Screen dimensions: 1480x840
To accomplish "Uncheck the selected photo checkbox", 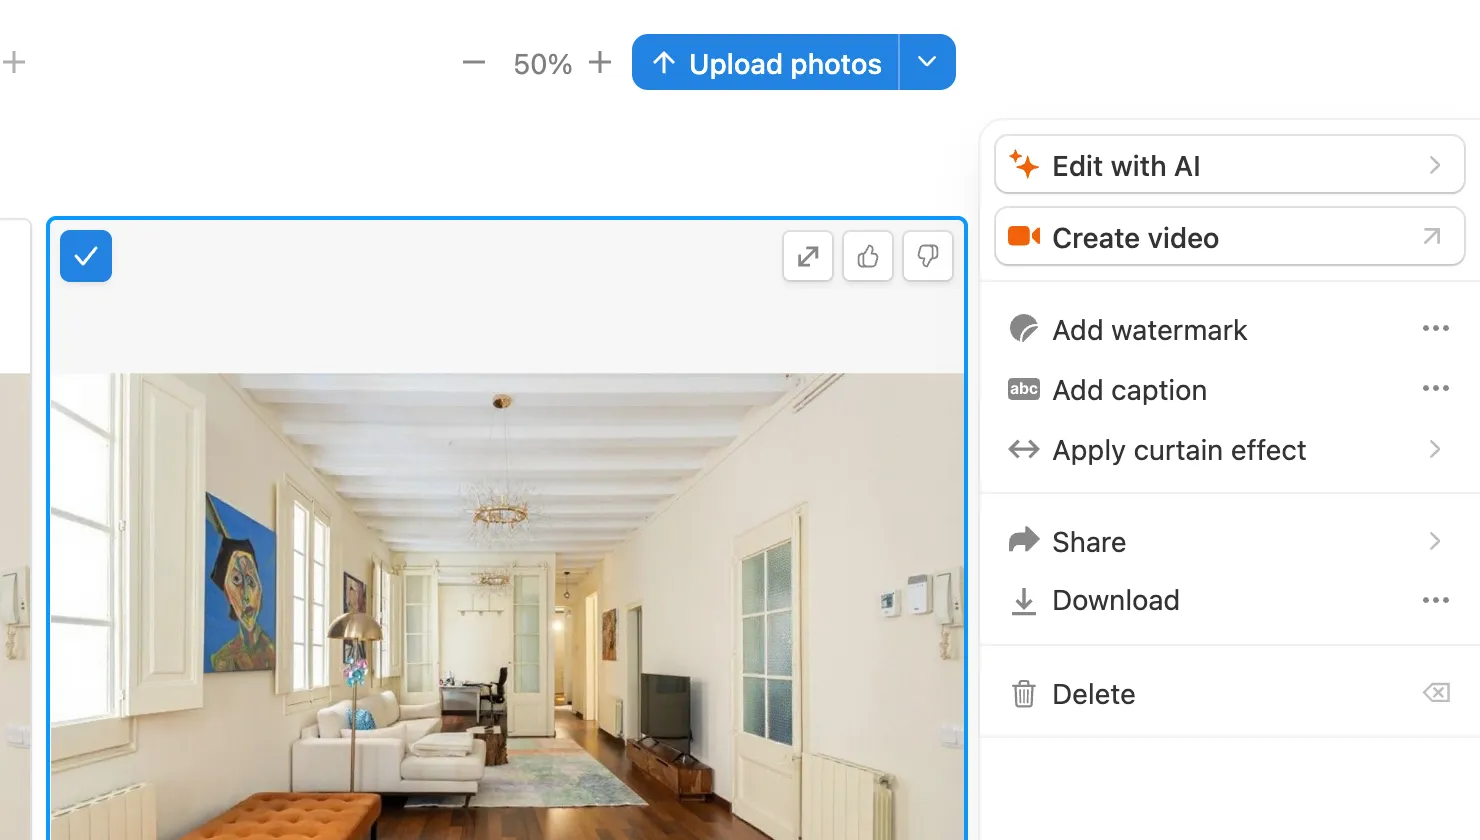I will pyautogui.click(x=86, y=256).
